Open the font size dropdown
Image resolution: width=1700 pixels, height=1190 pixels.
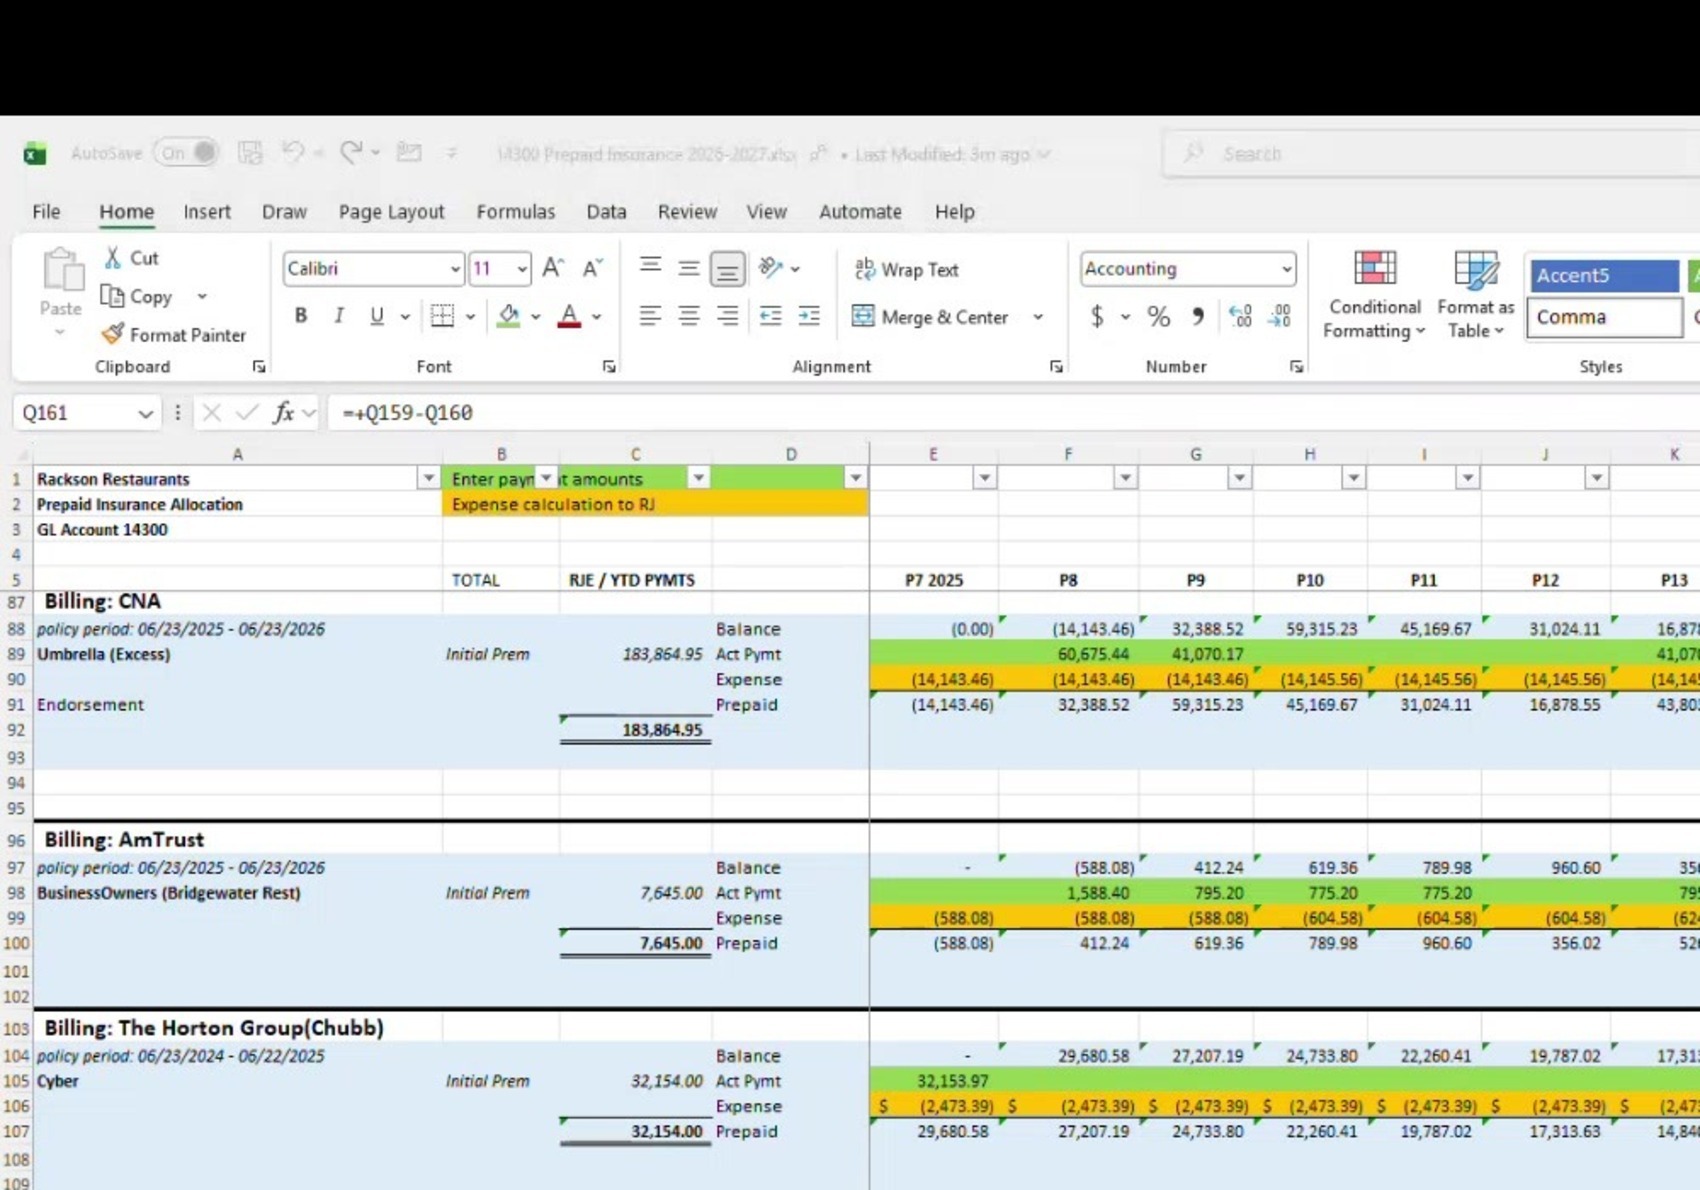(522, 269)
